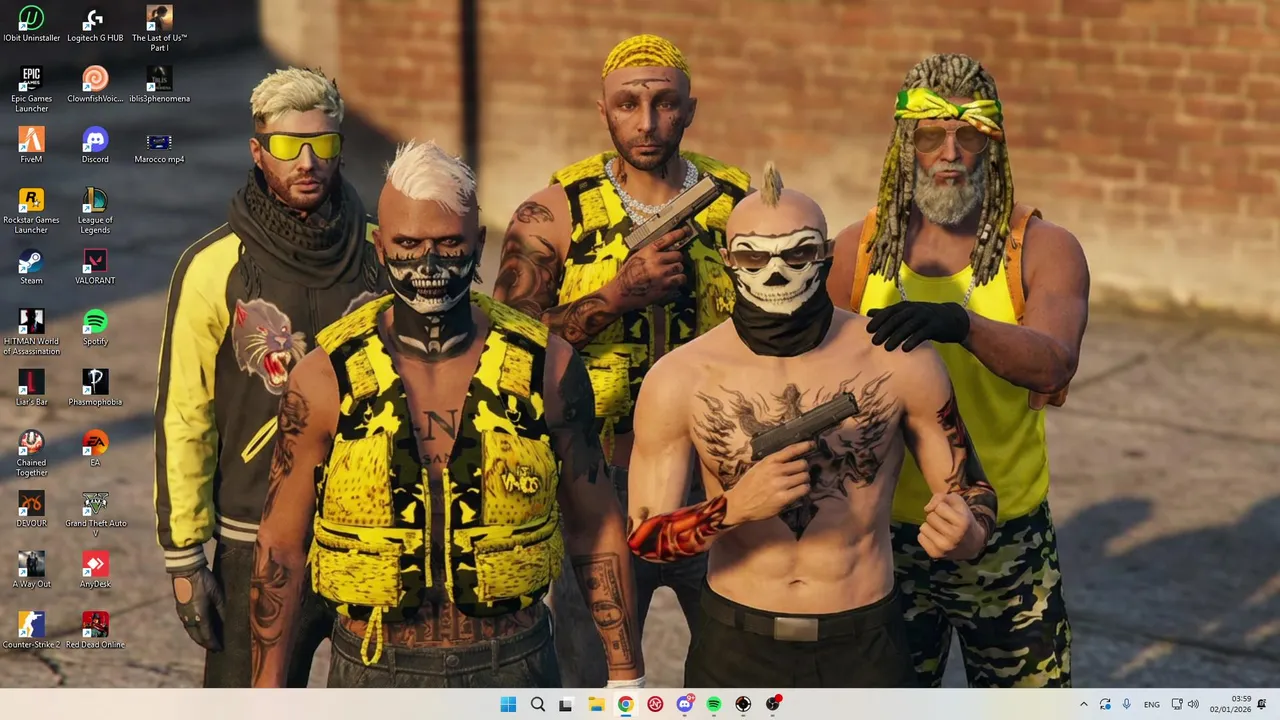Screen dimensions: 1280x720
Task: Launch Logitech G HUB shortcut
Action: [95, 24]
